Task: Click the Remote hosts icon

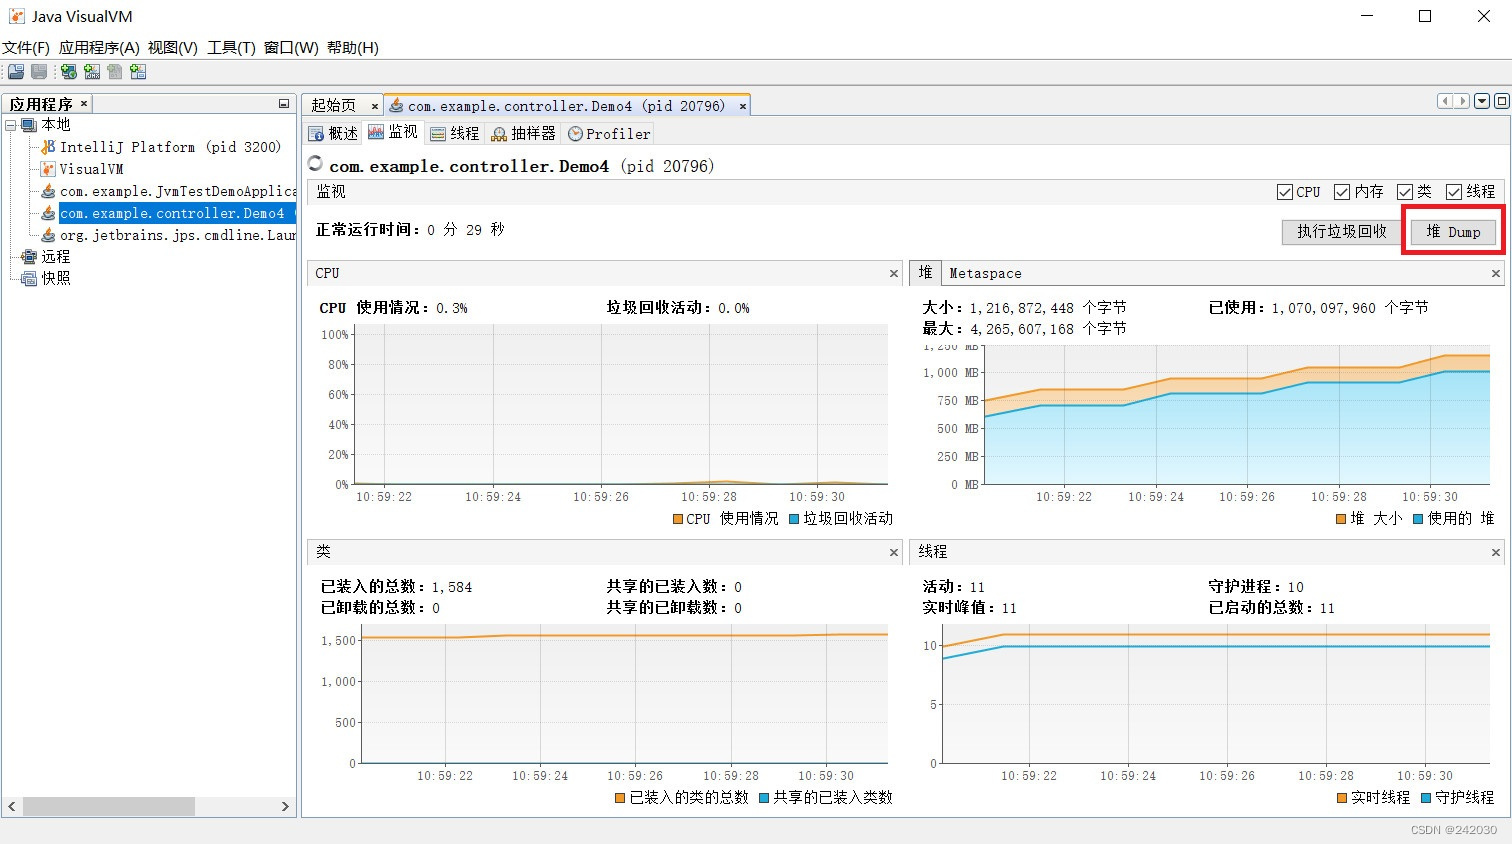Action: pyautogui.click(x=29, y=257)
